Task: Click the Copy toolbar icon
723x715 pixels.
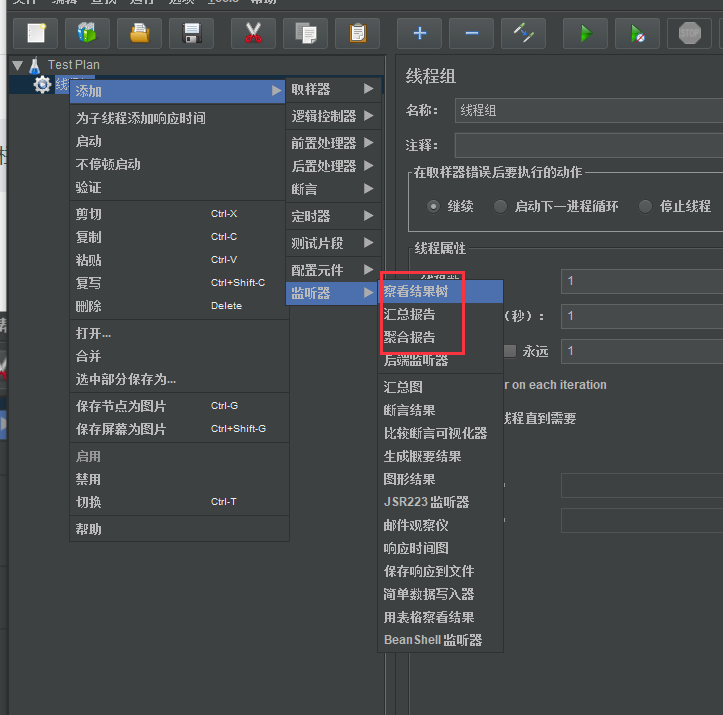Action: point(305,33)
